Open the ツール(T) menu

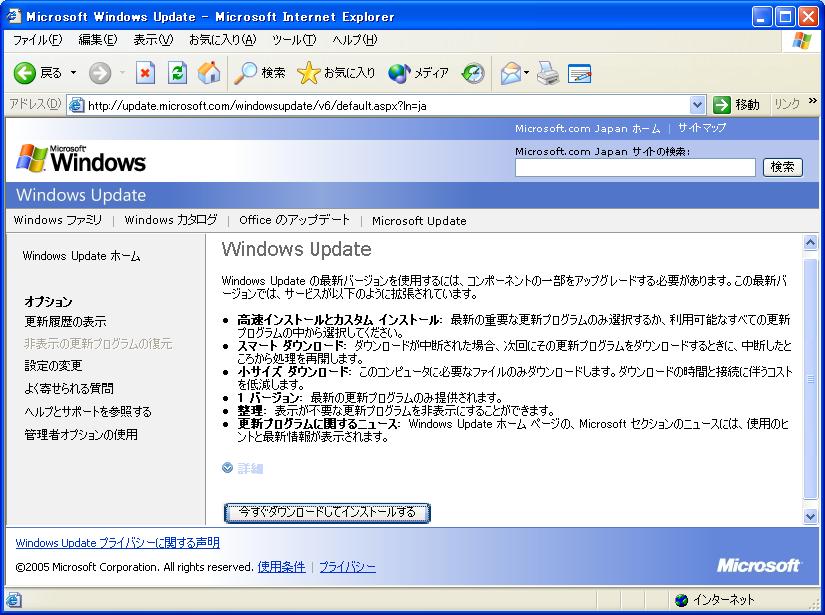coord(294,40)
